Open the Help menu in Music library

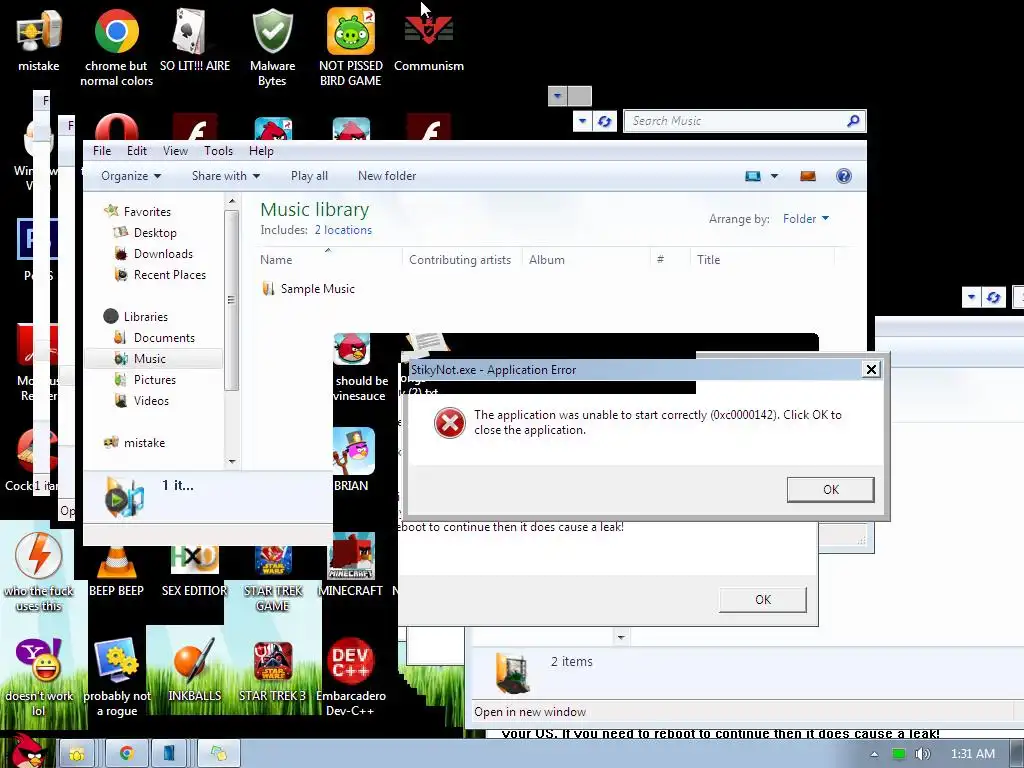[261, 151]
